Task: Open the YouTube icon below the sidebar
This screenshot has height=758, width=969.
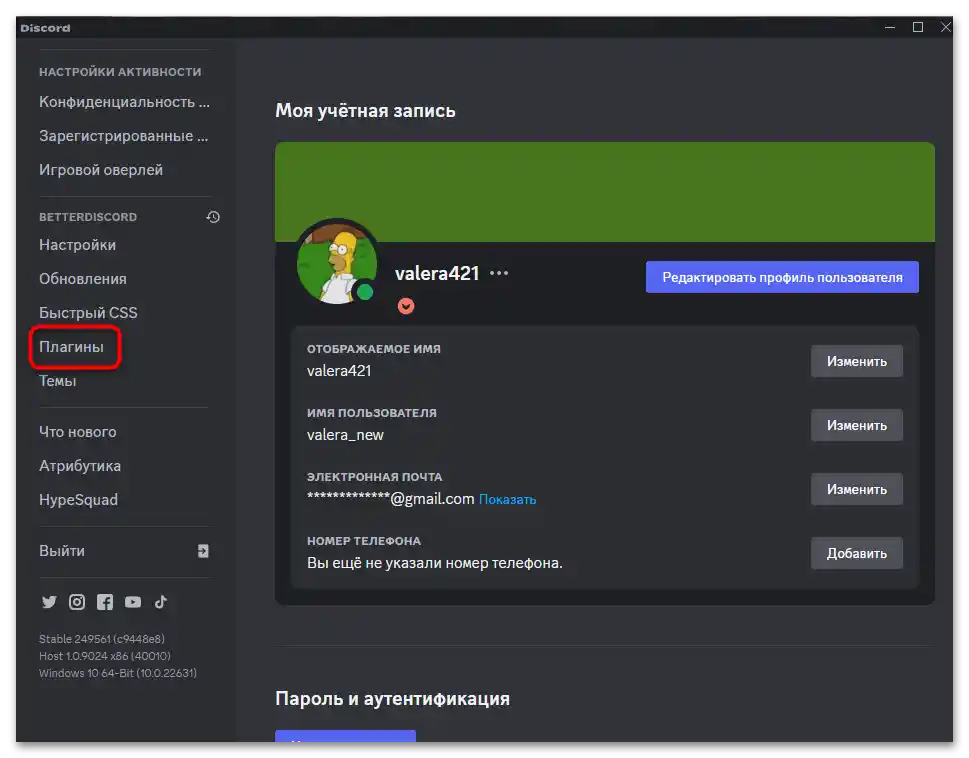Action: pos(132,602)
